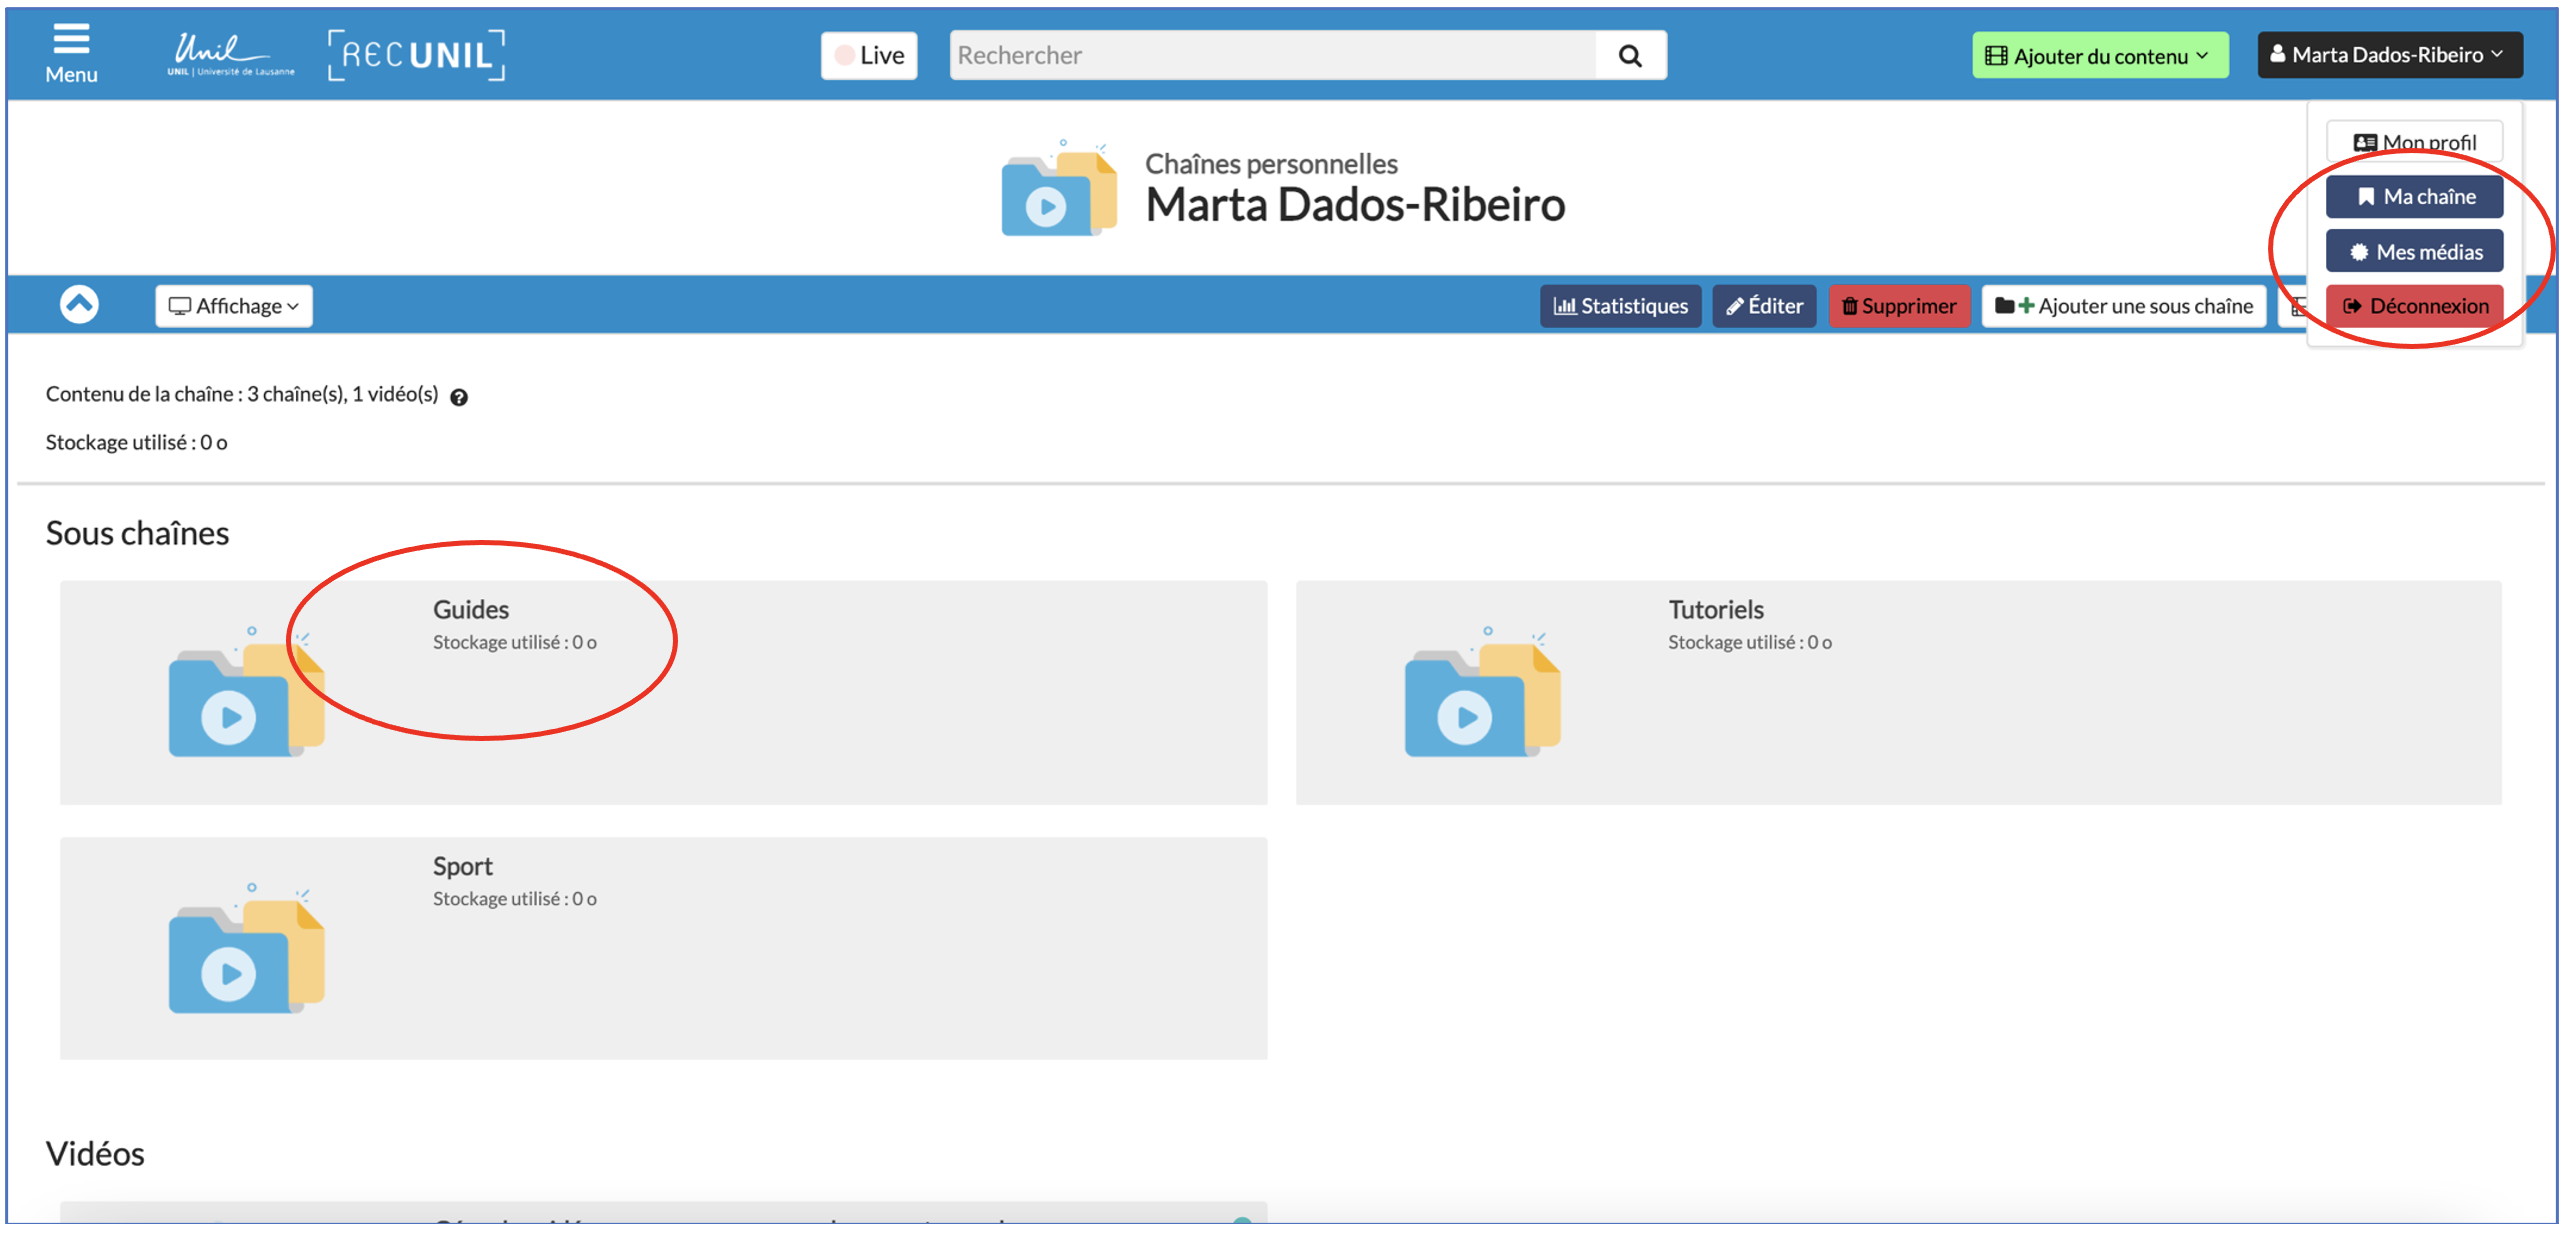Image resolution: width=2570 pixels, height=1234 pixels.
Task: Expand Ajouter du contenu dropdown
Action: 2099,56
